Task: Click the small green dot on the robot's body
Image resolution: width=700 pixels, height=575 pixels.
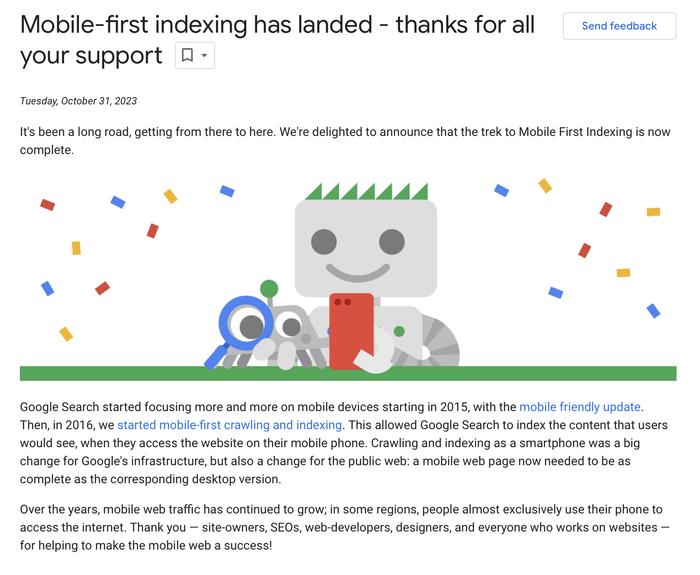Action: 399,331
